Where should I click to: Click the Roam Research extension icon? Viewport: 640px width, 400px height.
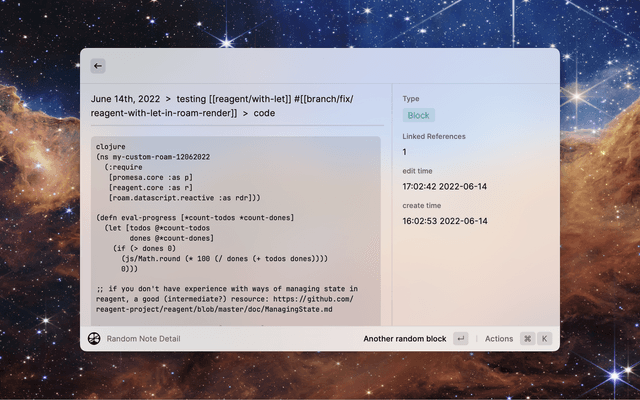(x=94, y=339)
